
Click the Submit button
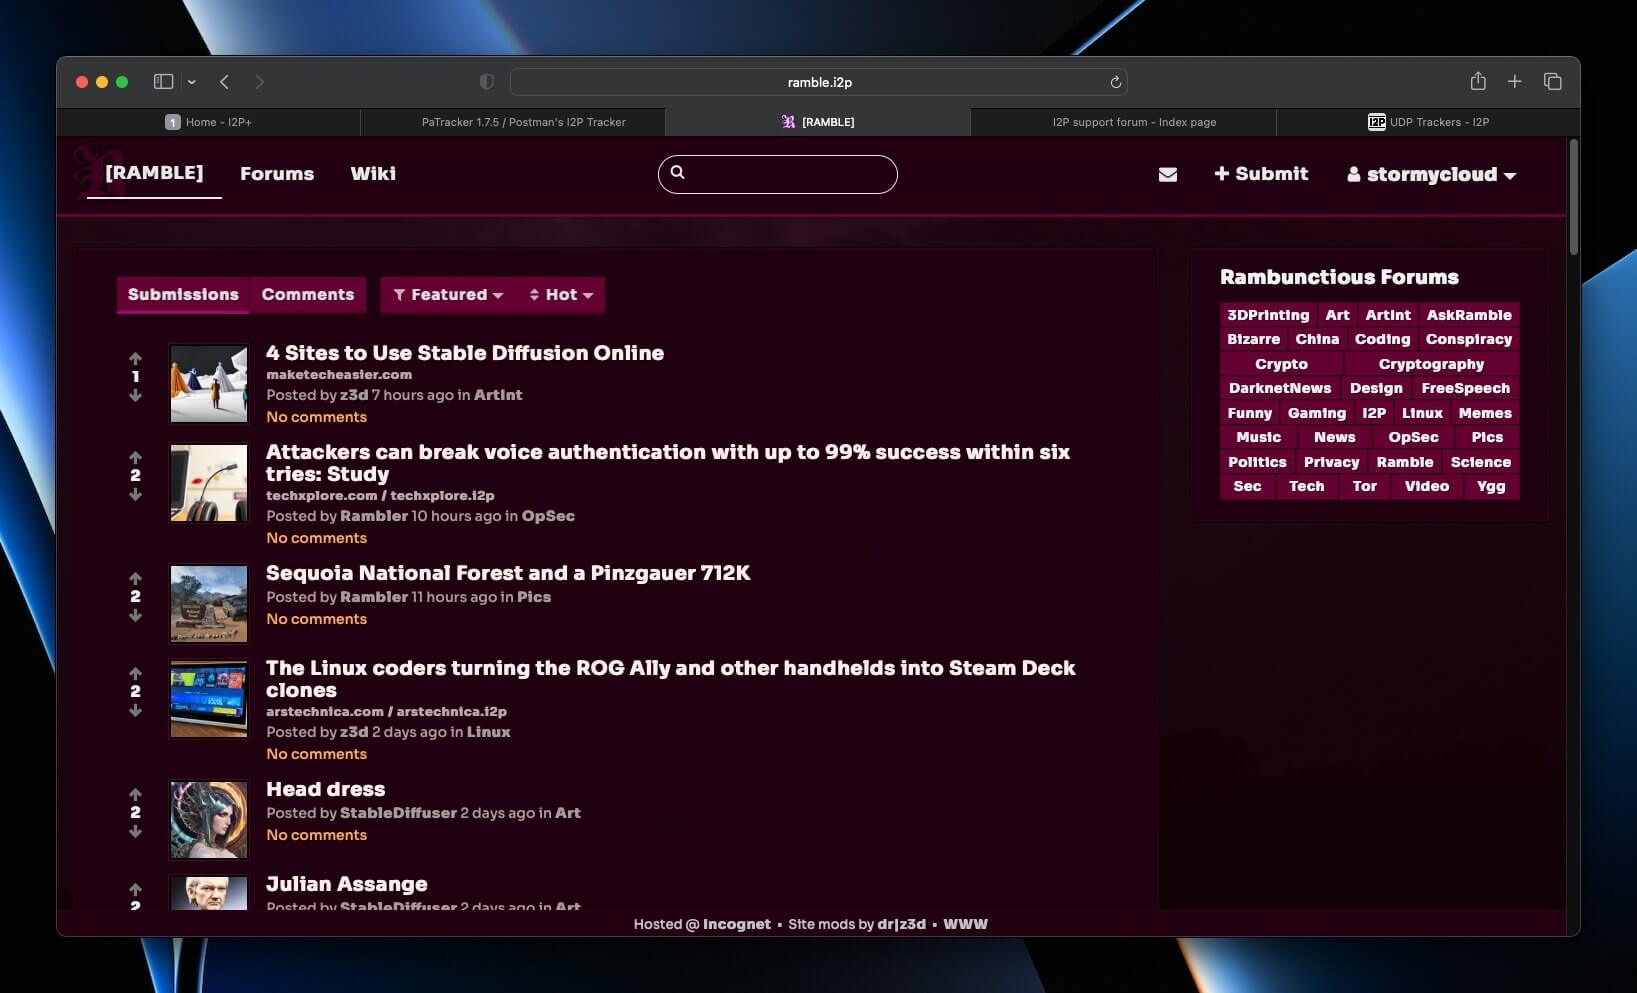(1261, 174)
